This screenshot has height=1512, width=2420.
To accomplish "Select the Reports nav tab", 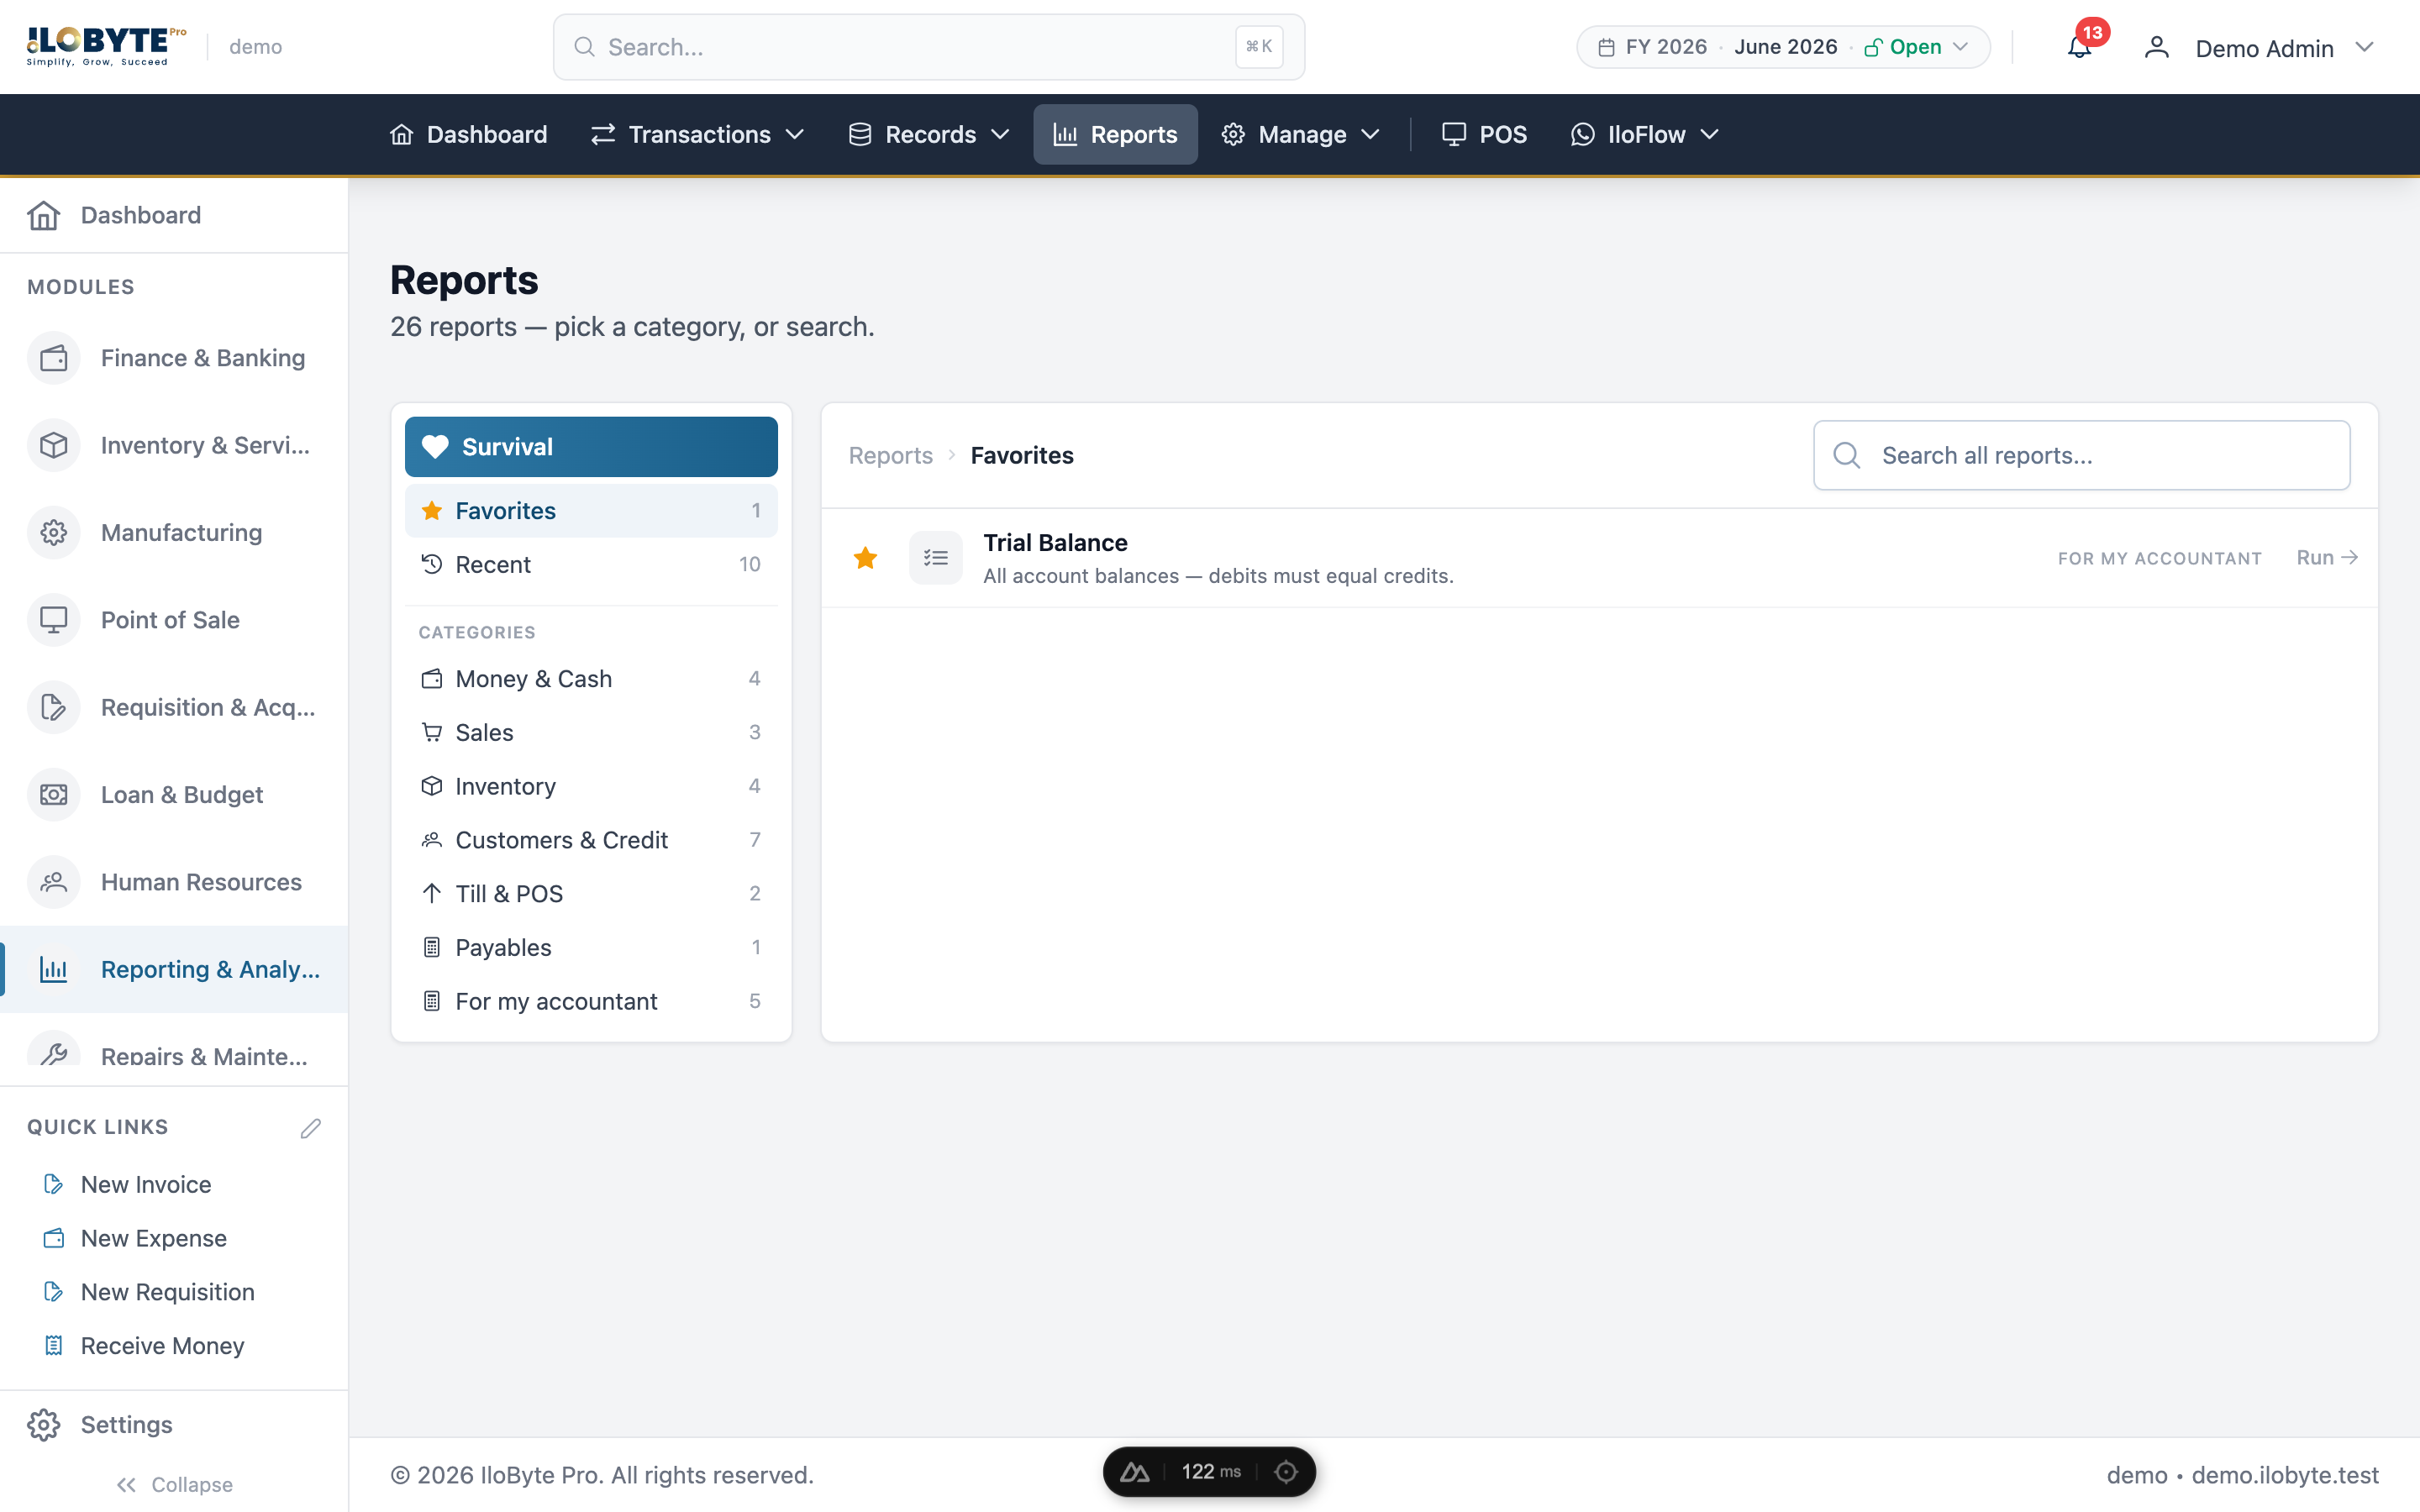I will coord(1115,134).
